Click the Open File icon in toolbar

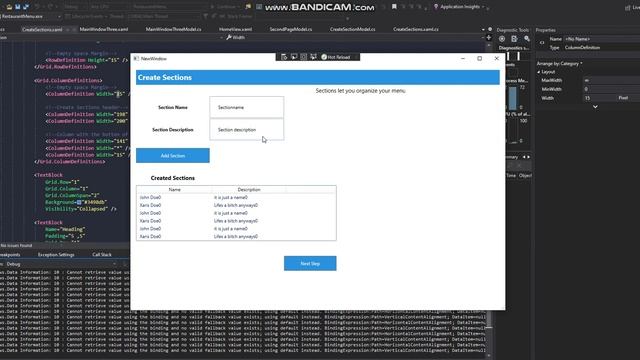(x=9, y=7)
